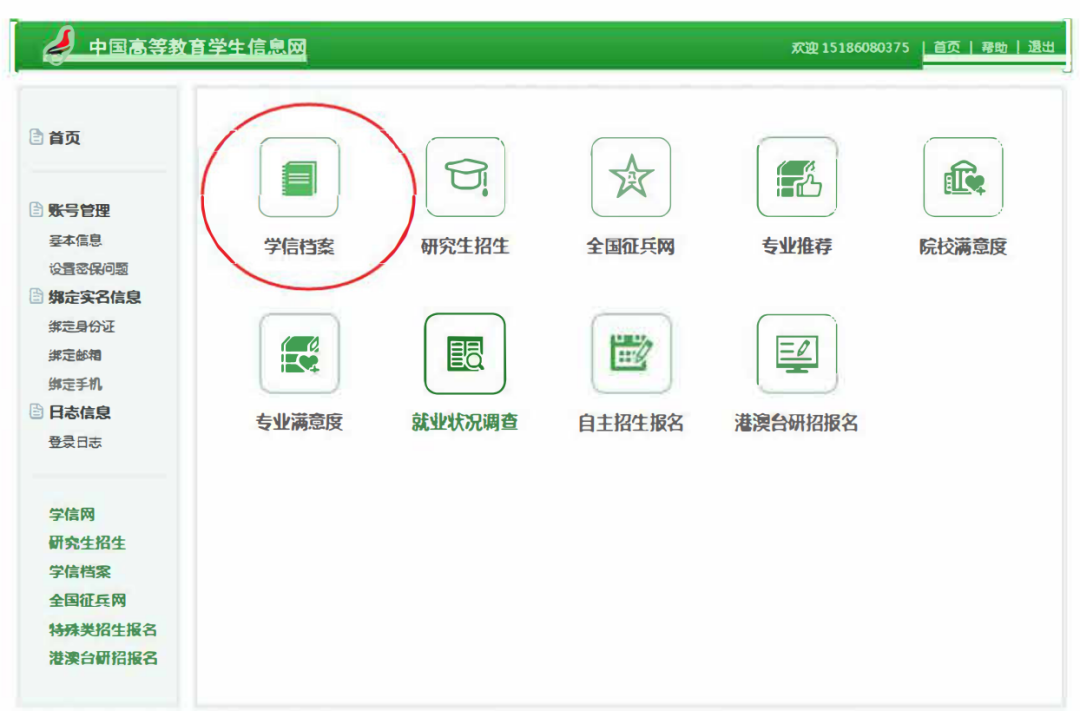
Task: Open the 自主招生报名 calendar icon
Action: click(631, 353)
